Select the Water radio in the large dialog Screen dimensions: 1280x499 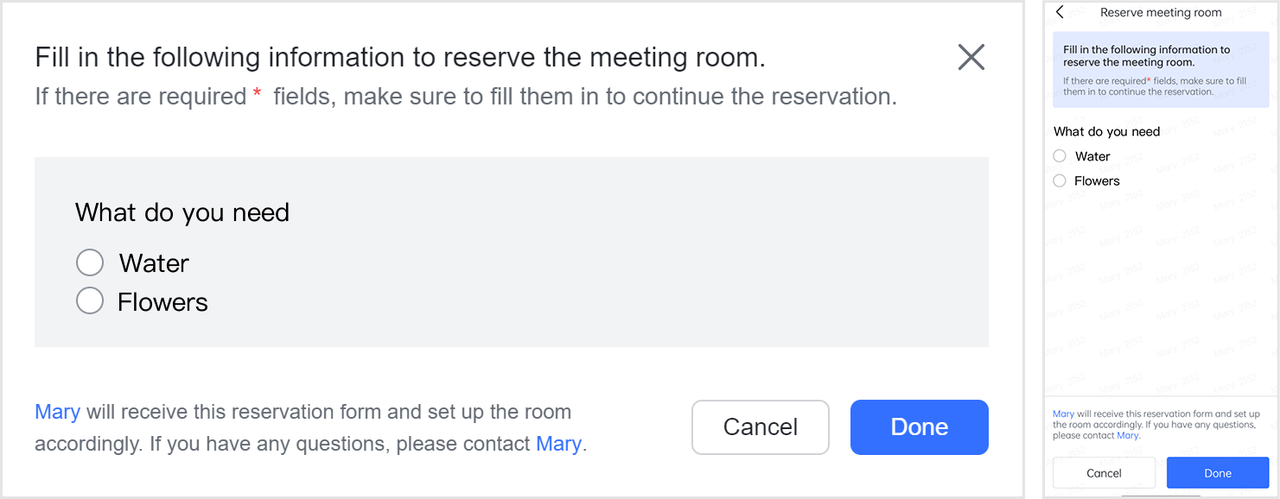90,263
